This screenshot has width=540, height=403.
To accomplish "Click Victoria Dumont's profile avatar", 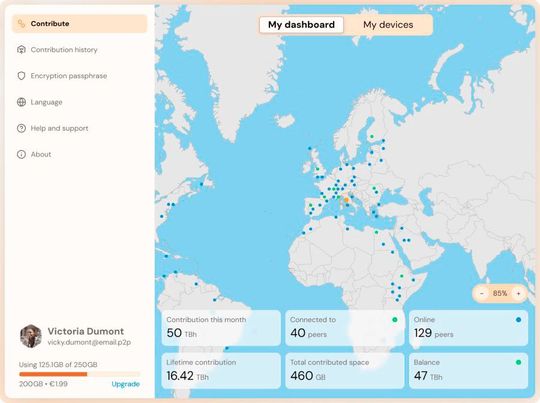I will 31,336.
